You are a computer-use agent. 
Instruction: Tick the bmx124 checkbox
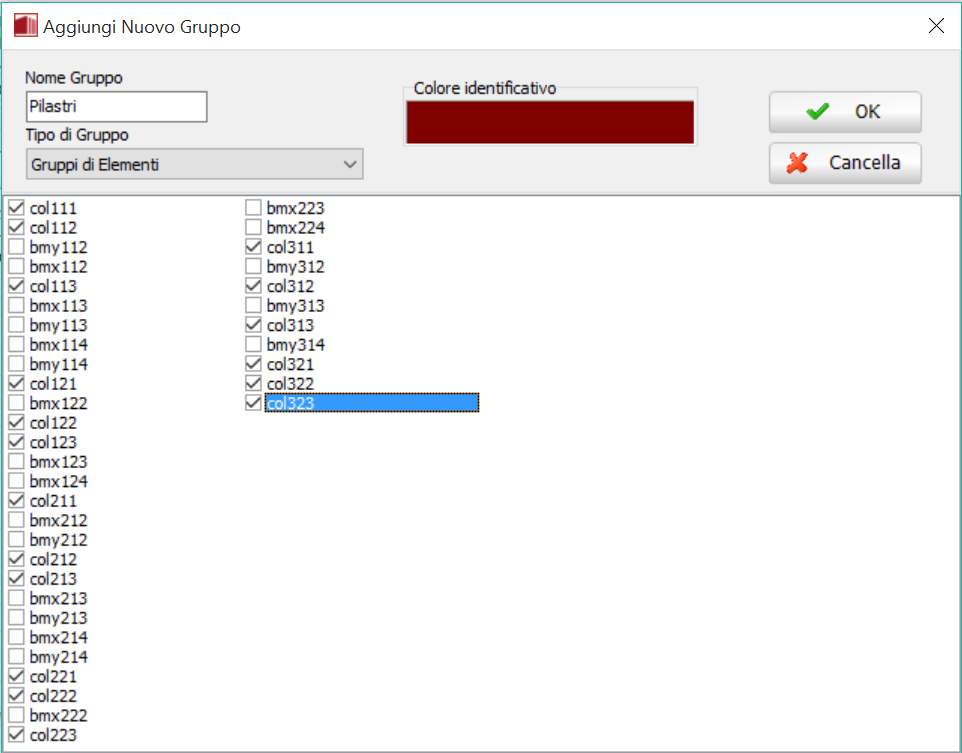[x=17, y=482]
